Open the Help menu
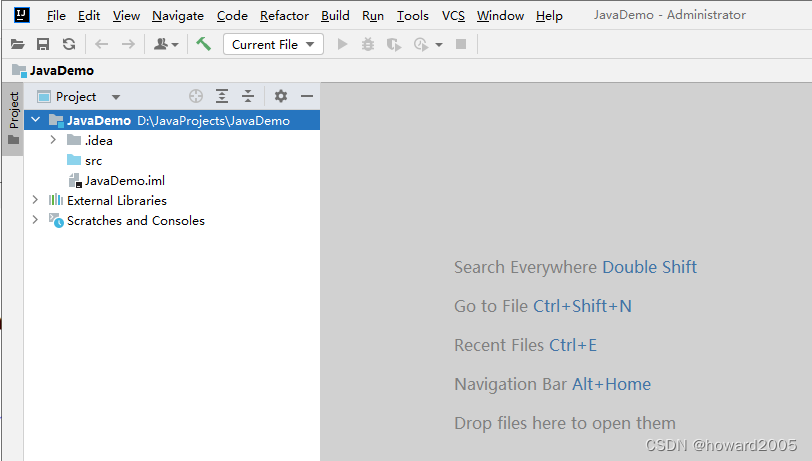The width and height of the screenshot is (812, 461). coord(549,16)
